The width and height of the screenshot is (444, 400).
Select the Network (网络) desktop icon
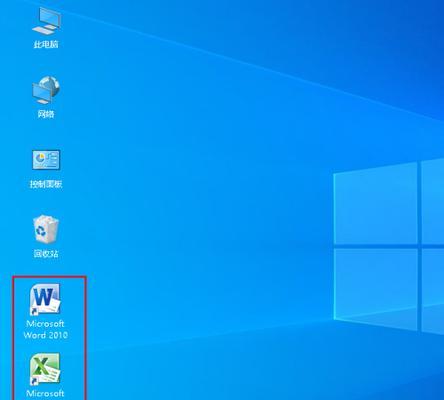(46, 90)
